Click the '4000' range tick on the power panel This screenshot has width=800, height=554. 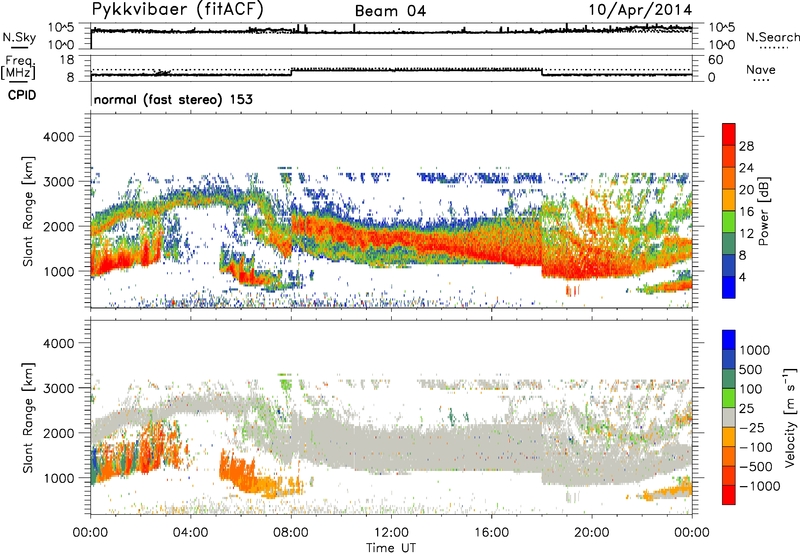[x=58, y=137]
